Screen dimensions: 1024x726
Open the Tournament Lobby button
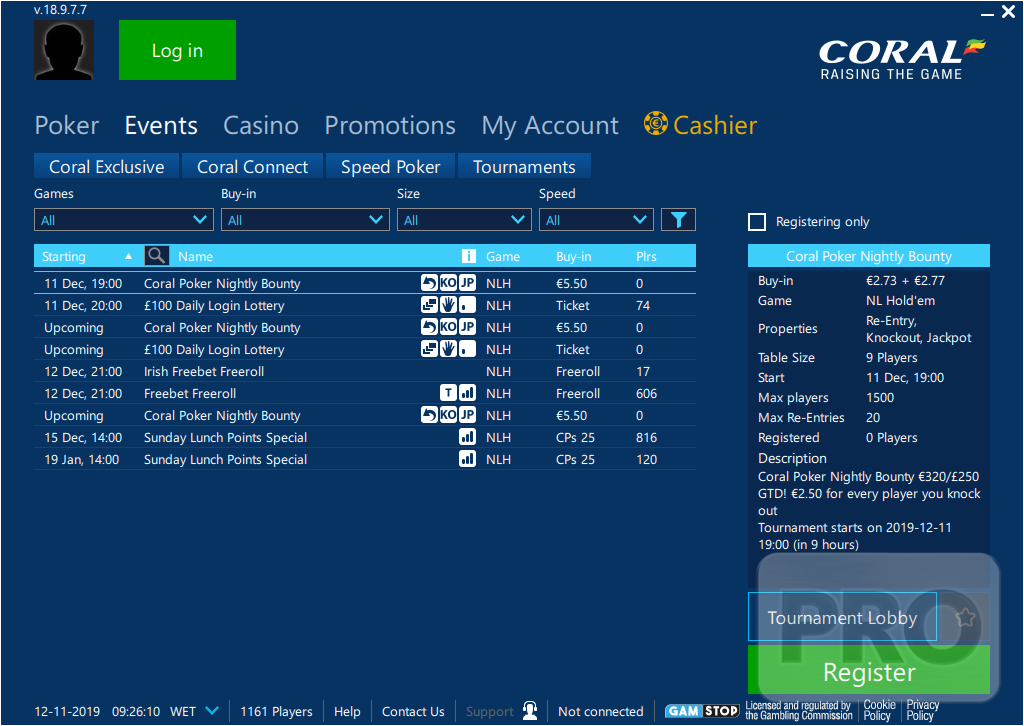tap(842, 617)
